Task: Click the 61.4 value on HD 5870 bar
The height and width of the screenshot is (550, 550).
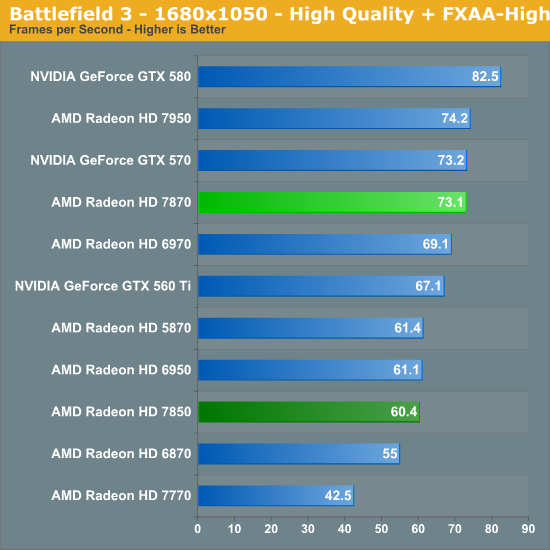Action: (408, 328)
